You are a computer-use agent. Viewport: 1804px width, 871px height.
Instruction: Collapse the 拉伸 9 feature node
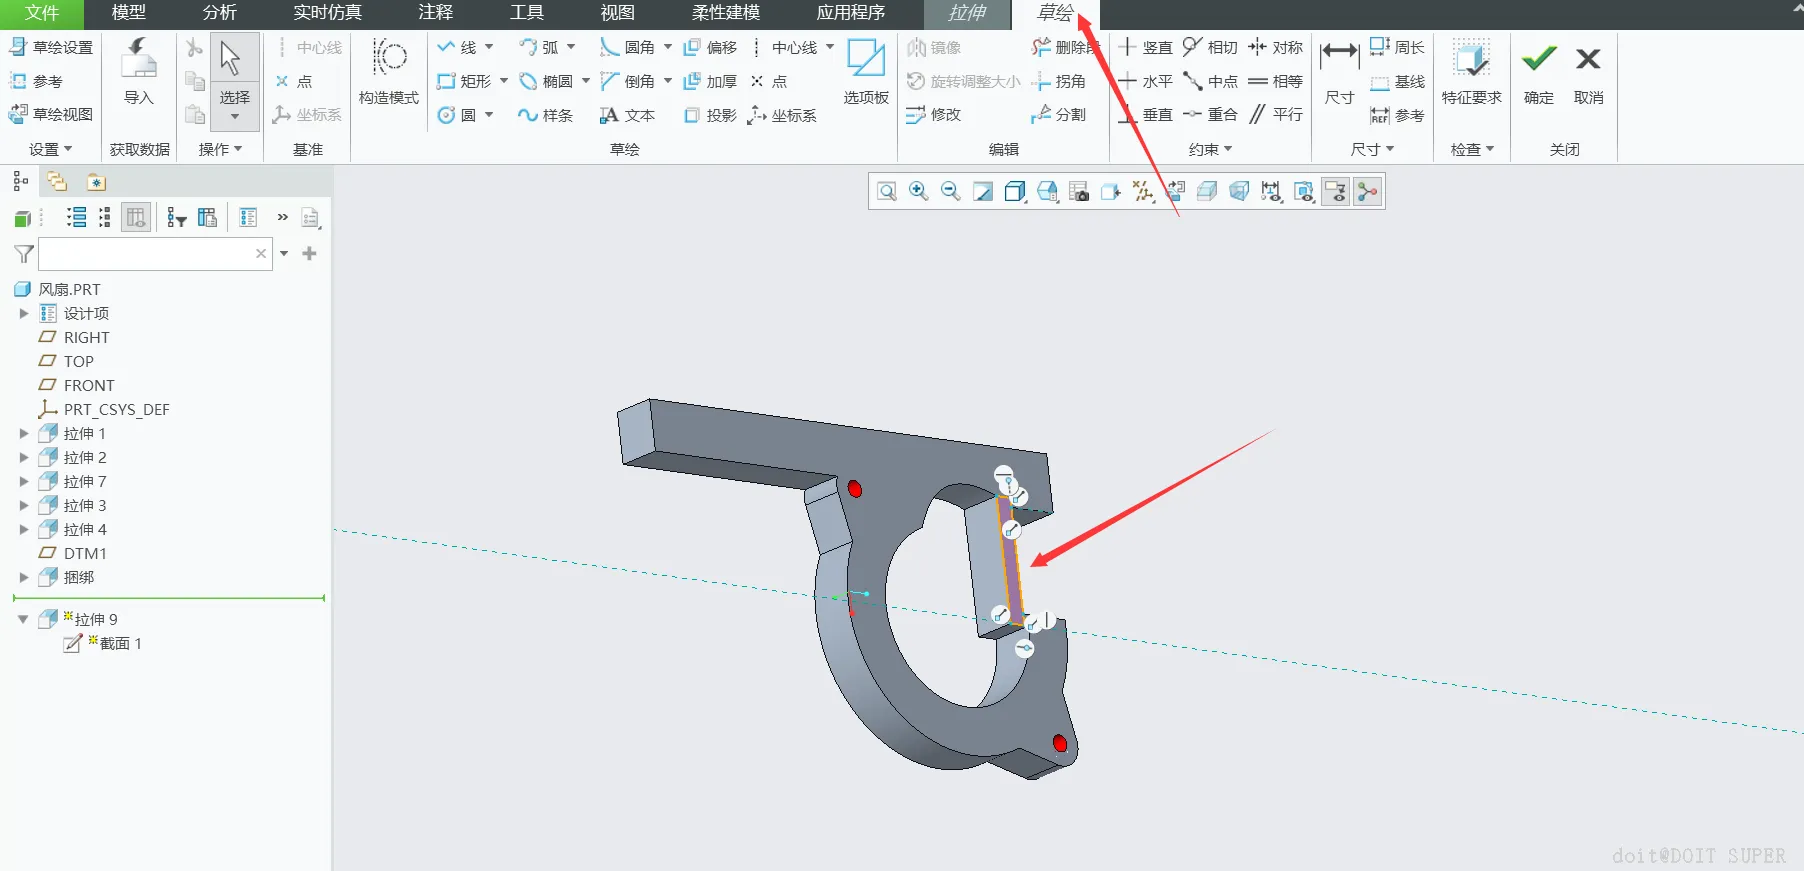pos(23,620)
